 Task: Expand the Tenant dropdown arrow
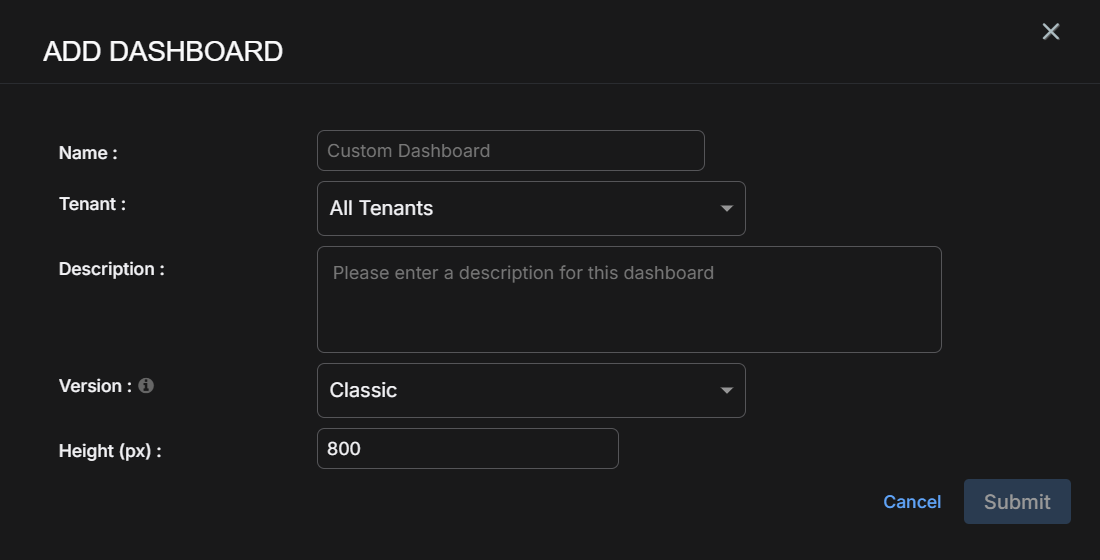pyautogui.click(x=727, y=208)
